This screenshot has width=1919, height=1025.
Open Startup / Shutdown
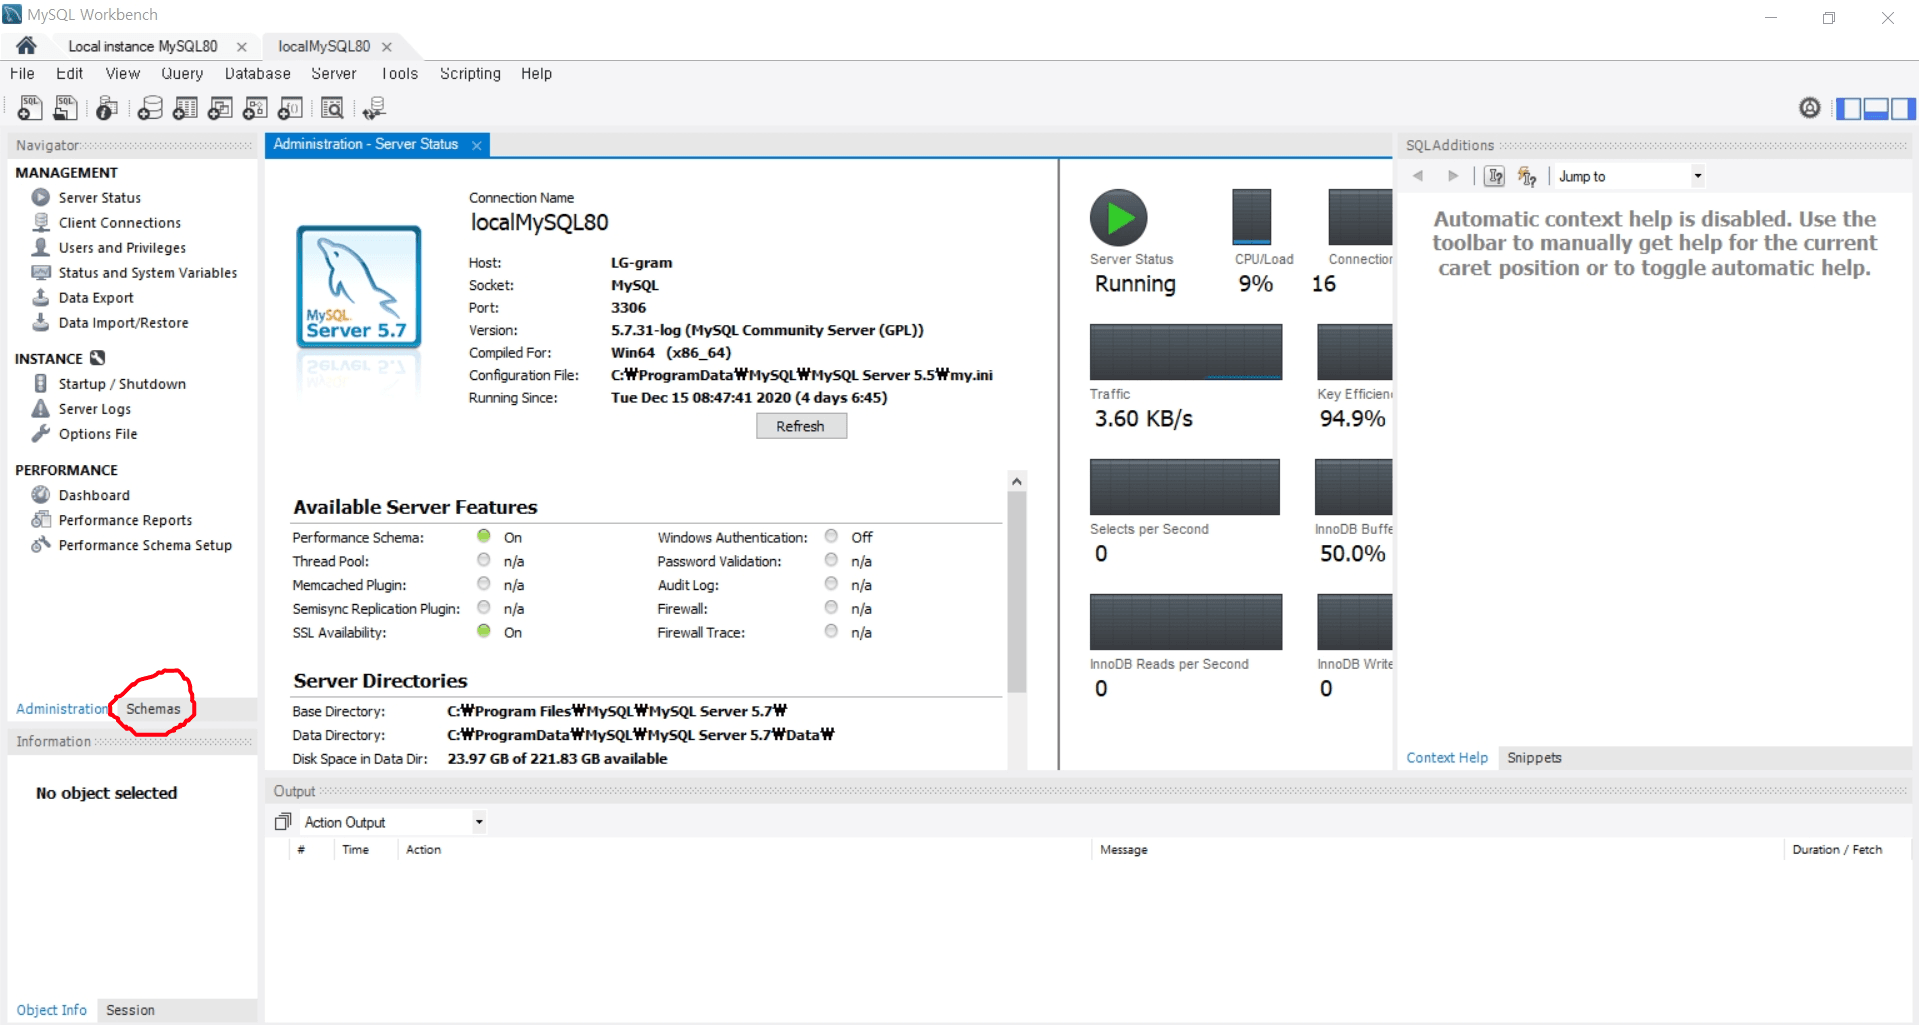click(x=121, y=384)
